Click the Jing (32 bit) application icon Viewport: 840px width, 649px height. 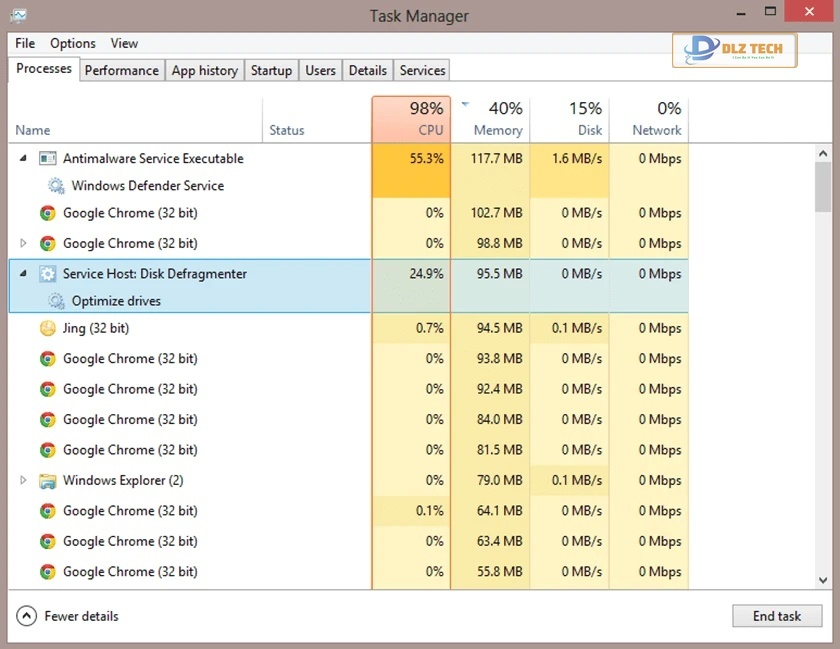(47, 328)
